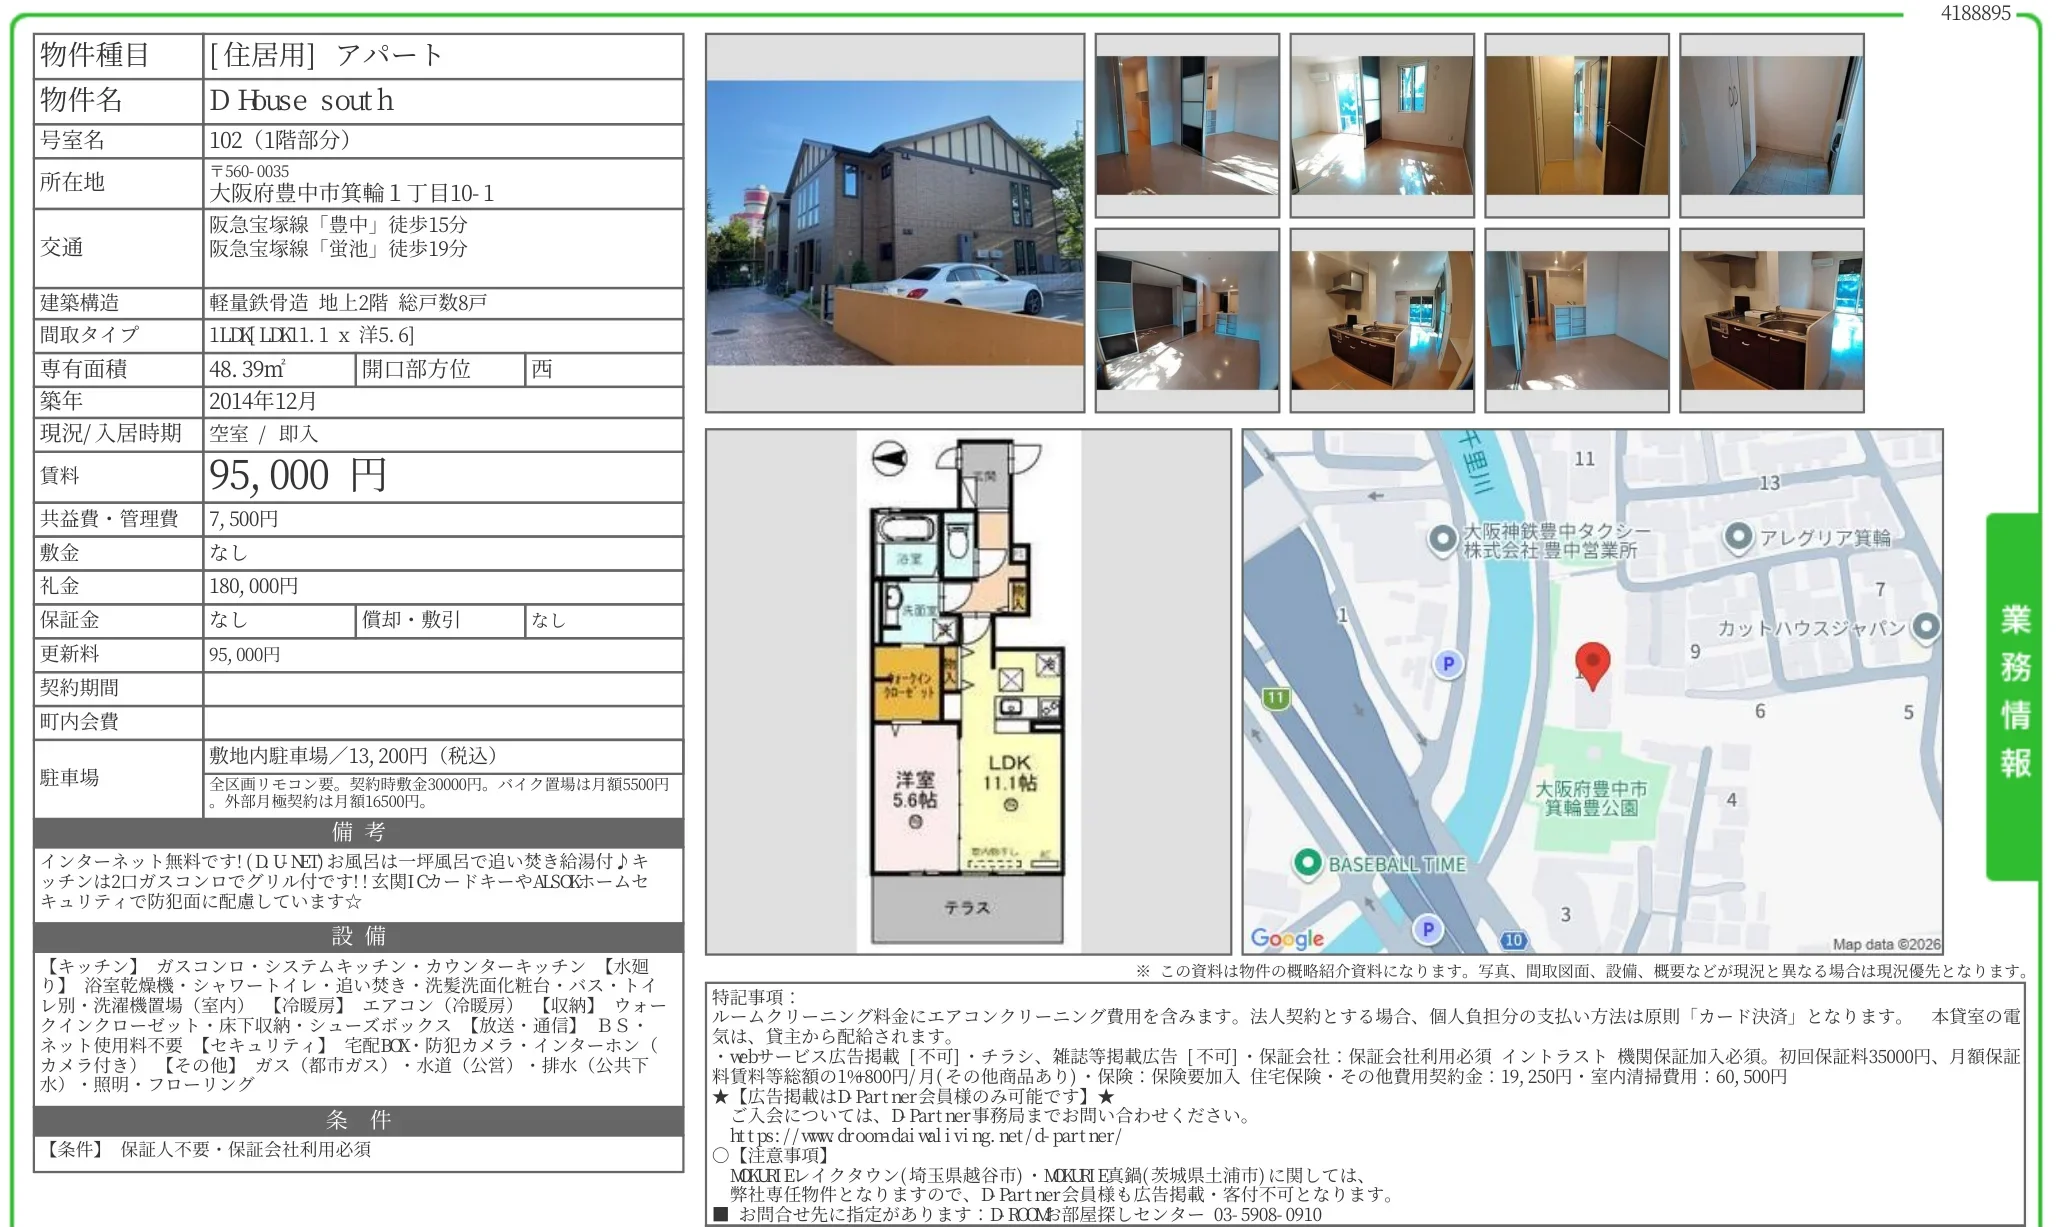Select the floor area value 48.39㎡
Image resolution: width=2056 pixels, height=1227 pixels.
coord(247,369)
